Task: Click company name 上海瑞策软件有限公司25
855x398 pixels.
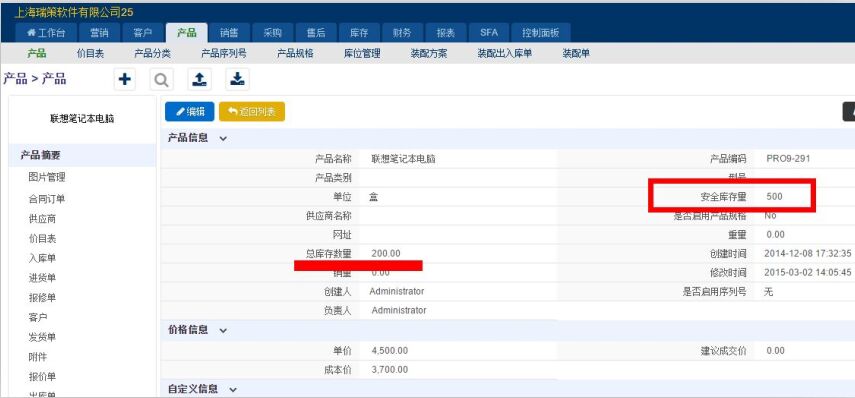Action: (73, 12)
